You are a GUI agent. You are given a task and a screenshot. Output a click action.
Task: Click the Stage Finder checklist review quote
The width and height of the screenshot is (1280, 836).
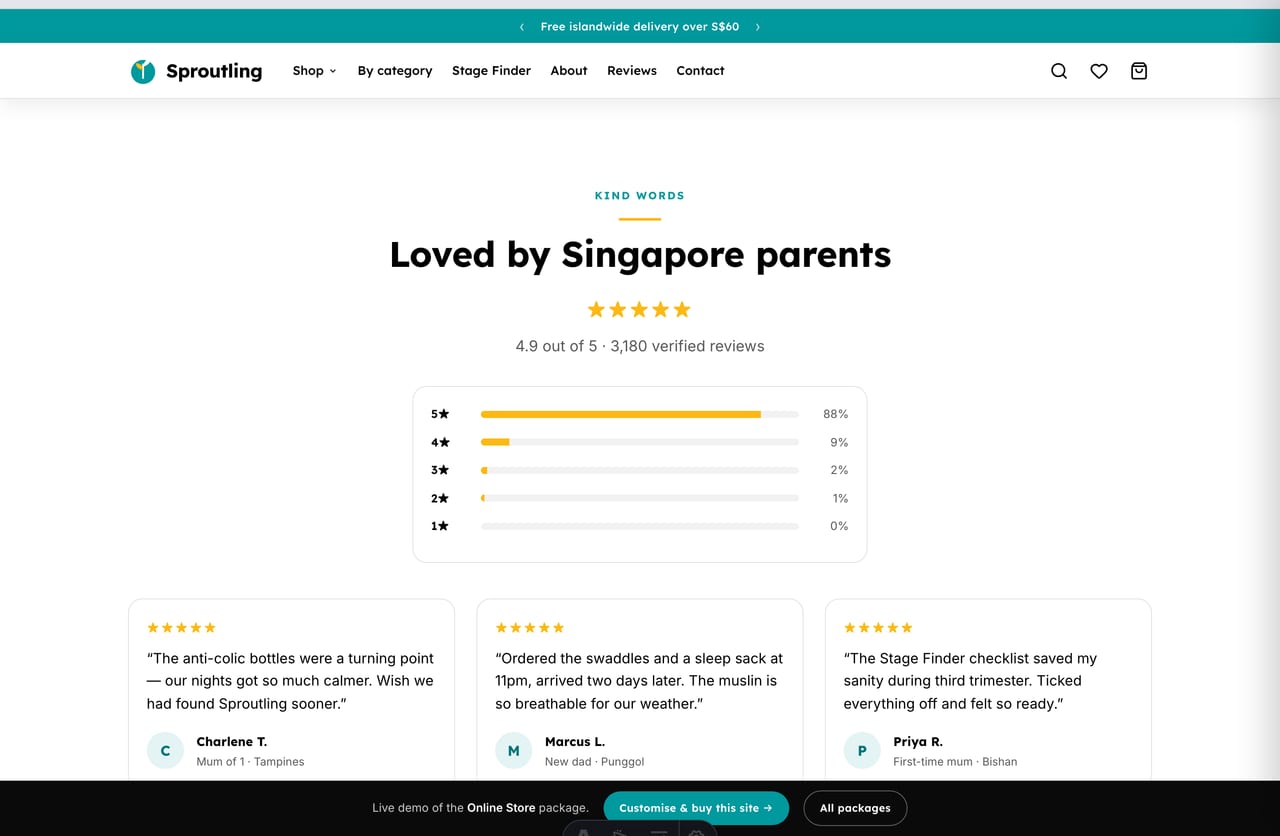[x=970, y=681]
